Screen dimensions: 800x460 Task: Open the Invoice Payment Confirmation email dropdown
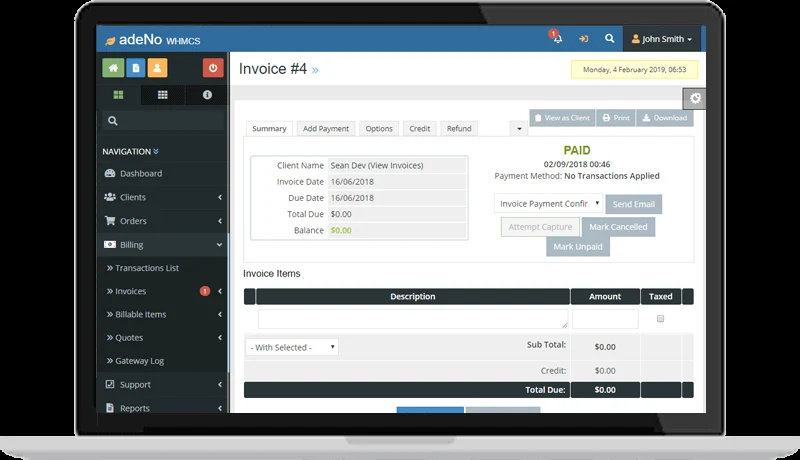click(x=548, y=203)
